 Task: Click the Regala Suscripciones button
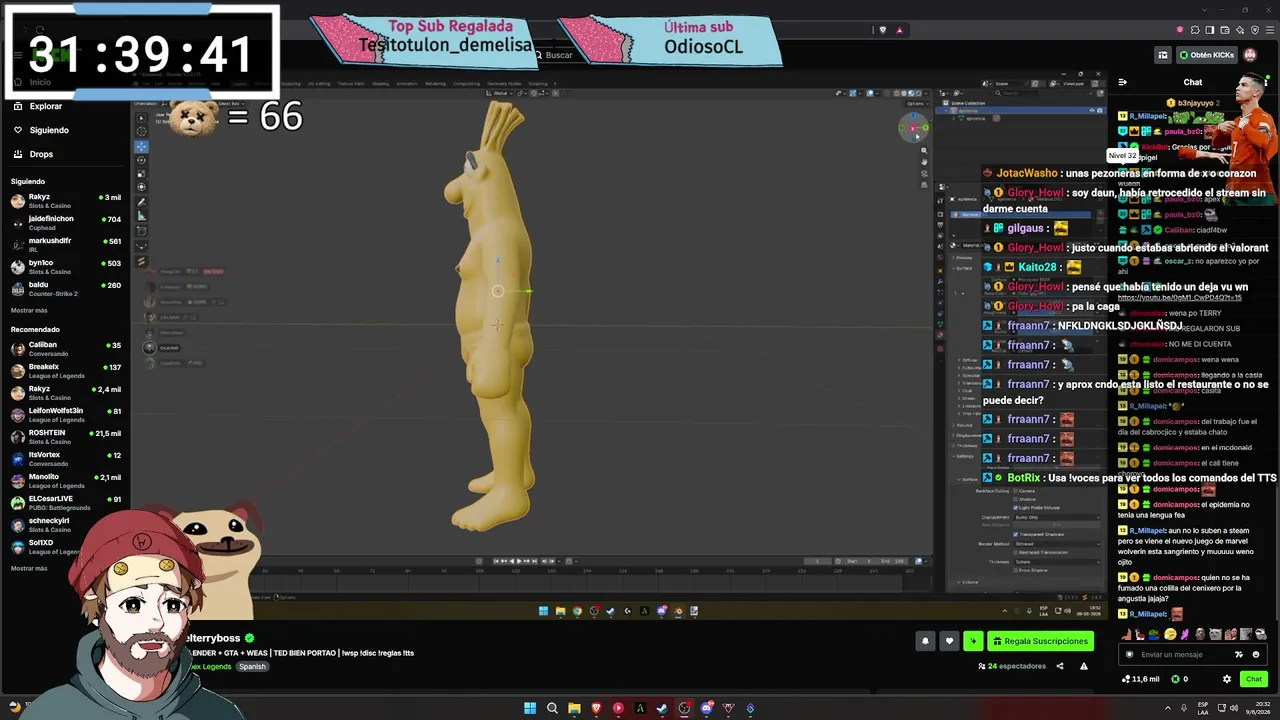coord(1040,641)
